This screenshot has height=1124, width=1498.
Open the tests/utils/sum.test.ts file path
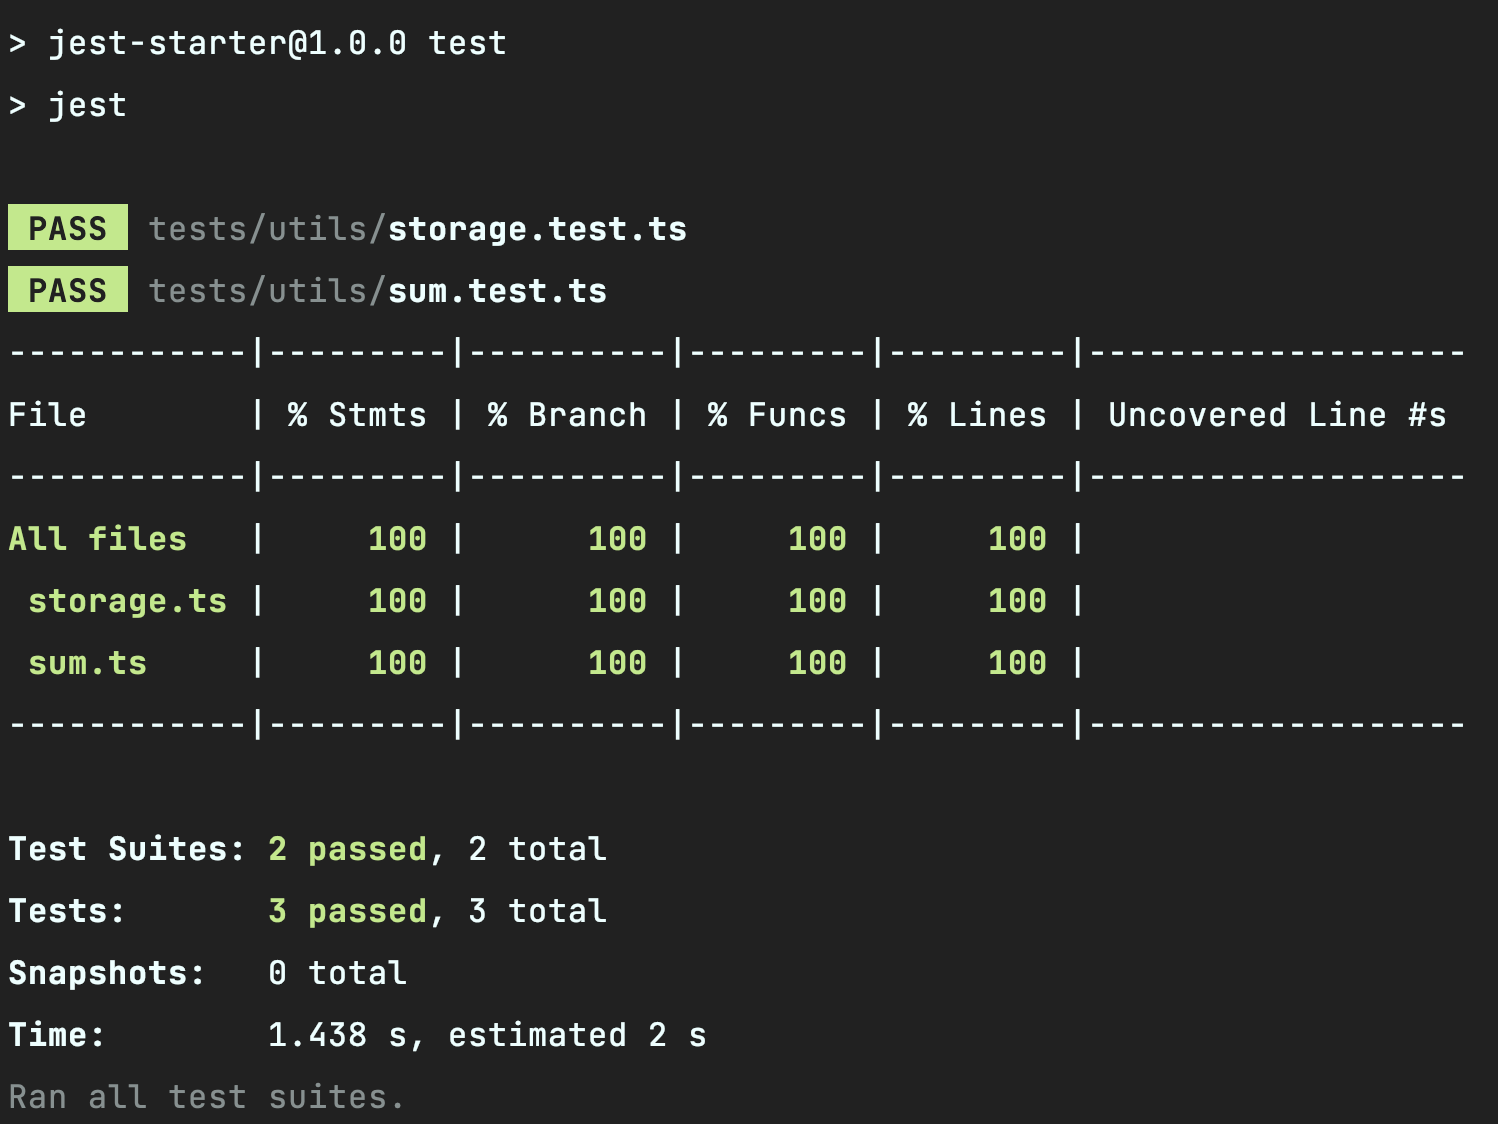tap(377, 291)
